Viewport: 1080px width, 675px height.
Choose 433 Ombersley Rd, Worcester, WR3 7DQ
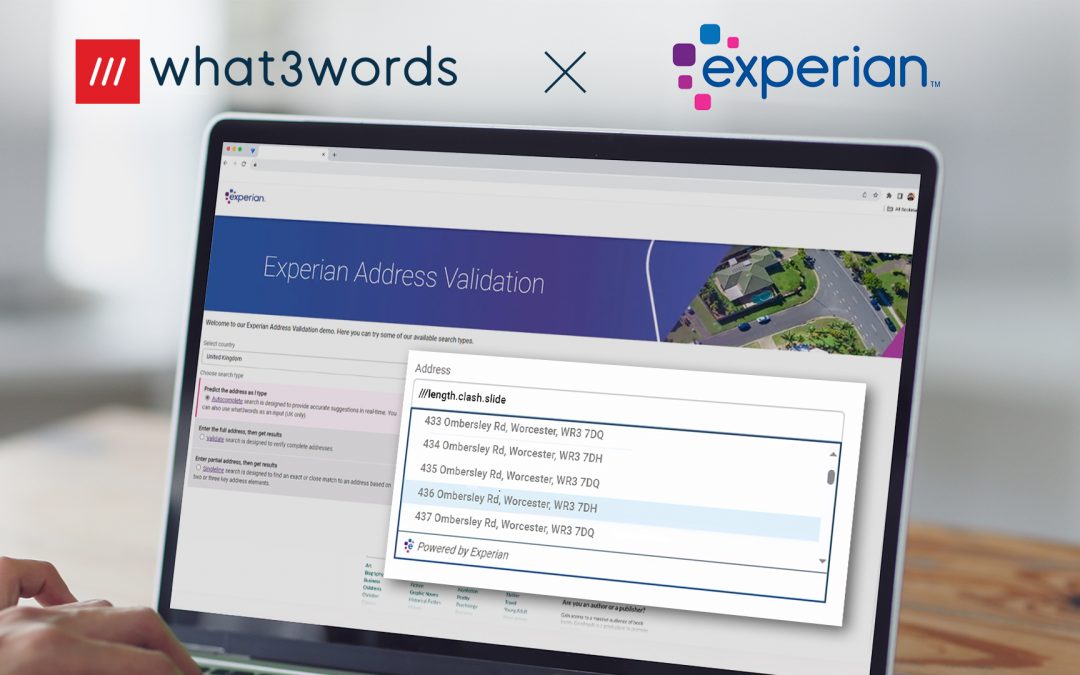(x=514, y=428)
